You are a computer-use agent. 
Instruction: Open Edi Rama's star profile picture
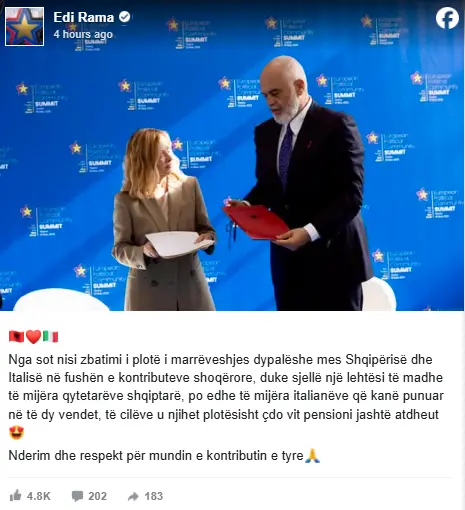pos(24,26)
